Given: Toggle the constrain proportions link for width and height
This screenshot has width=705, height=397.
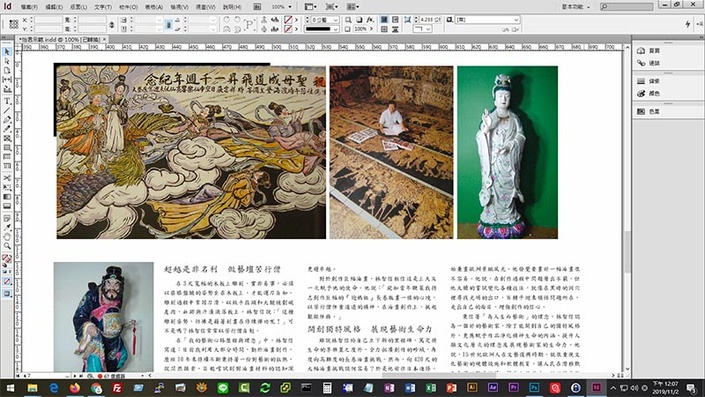Looking at the screenshot, I should pyautogui.click(x=112, y=24).
